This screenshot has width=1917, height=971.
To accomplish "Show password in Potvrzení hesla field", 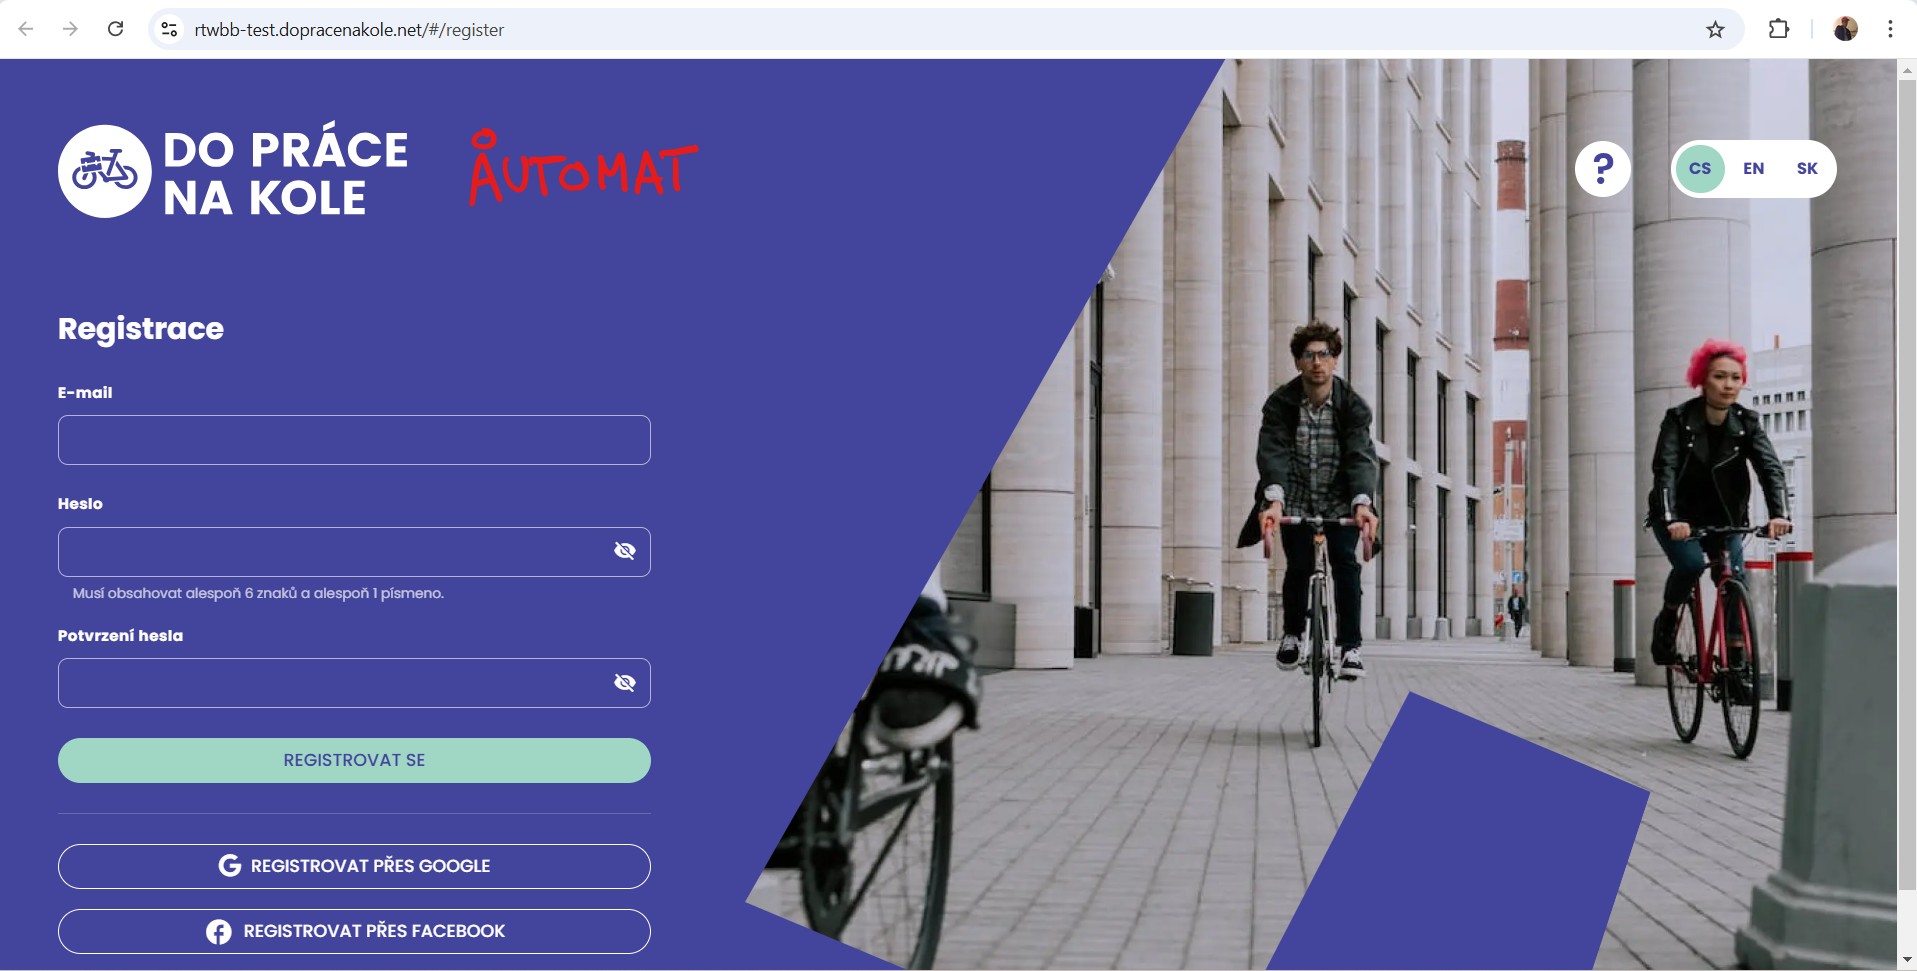I will point(625,683).
